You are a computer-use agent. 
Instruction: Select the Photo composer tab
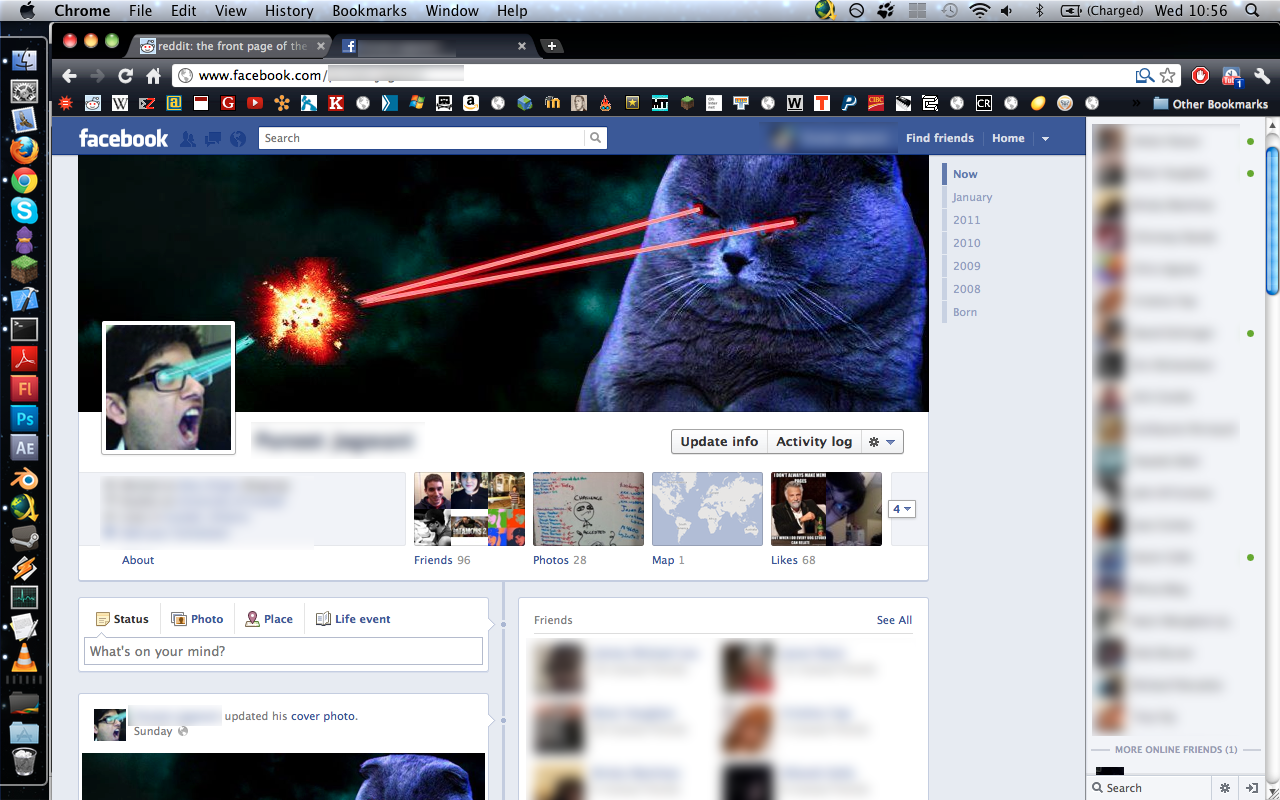(197, 619)
